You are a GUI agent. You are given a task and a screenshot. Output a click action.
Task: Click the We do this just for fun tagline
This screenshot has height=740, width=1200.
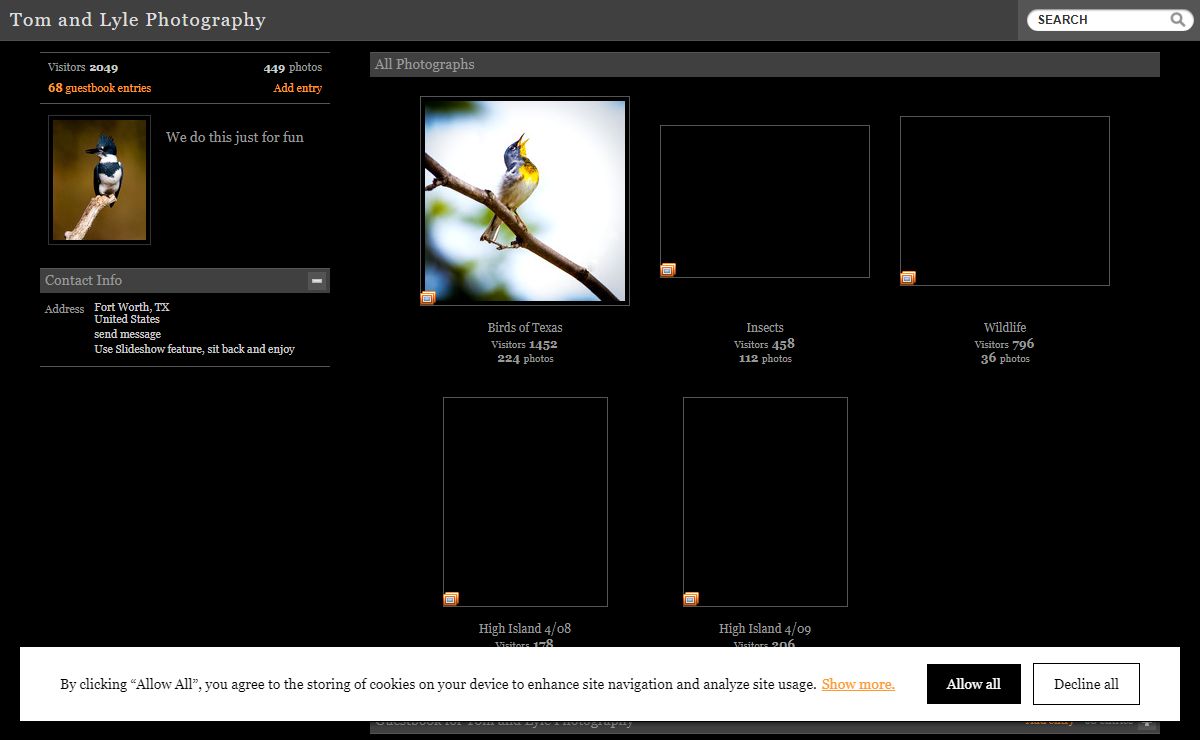tap(235, 137)
